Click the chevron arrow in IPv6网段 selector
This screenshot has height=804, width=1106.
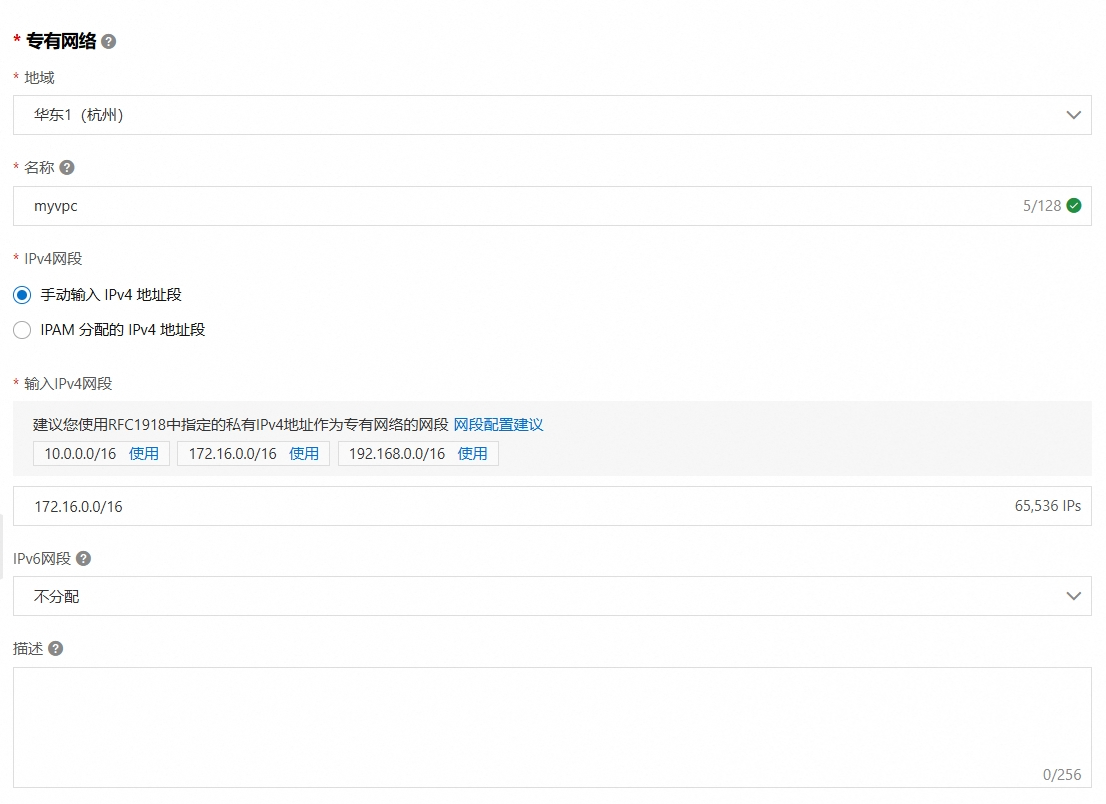(1073, 596)
